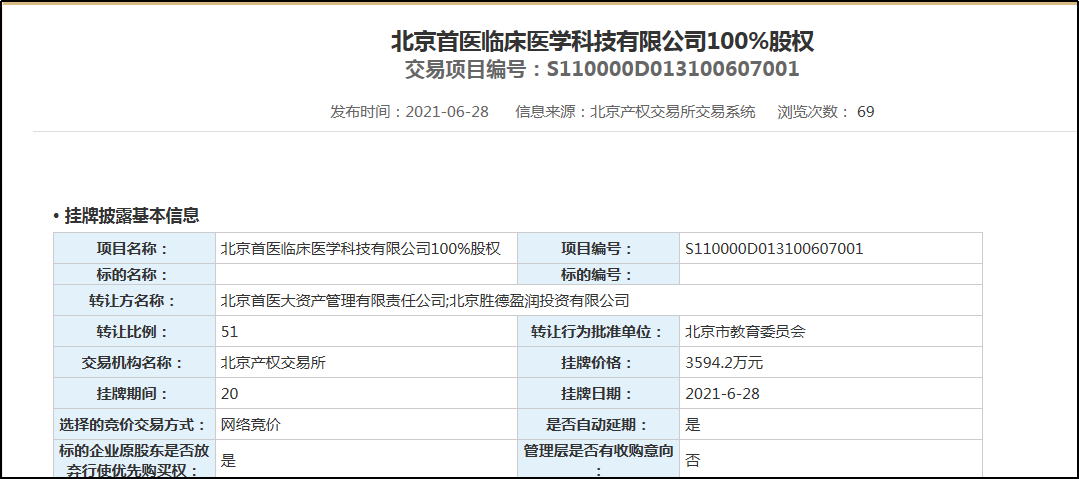1079x479 pixels.
Task: Click the page title 北京首医临床医学科技有限公司100%股权
Action: (602, 41)
